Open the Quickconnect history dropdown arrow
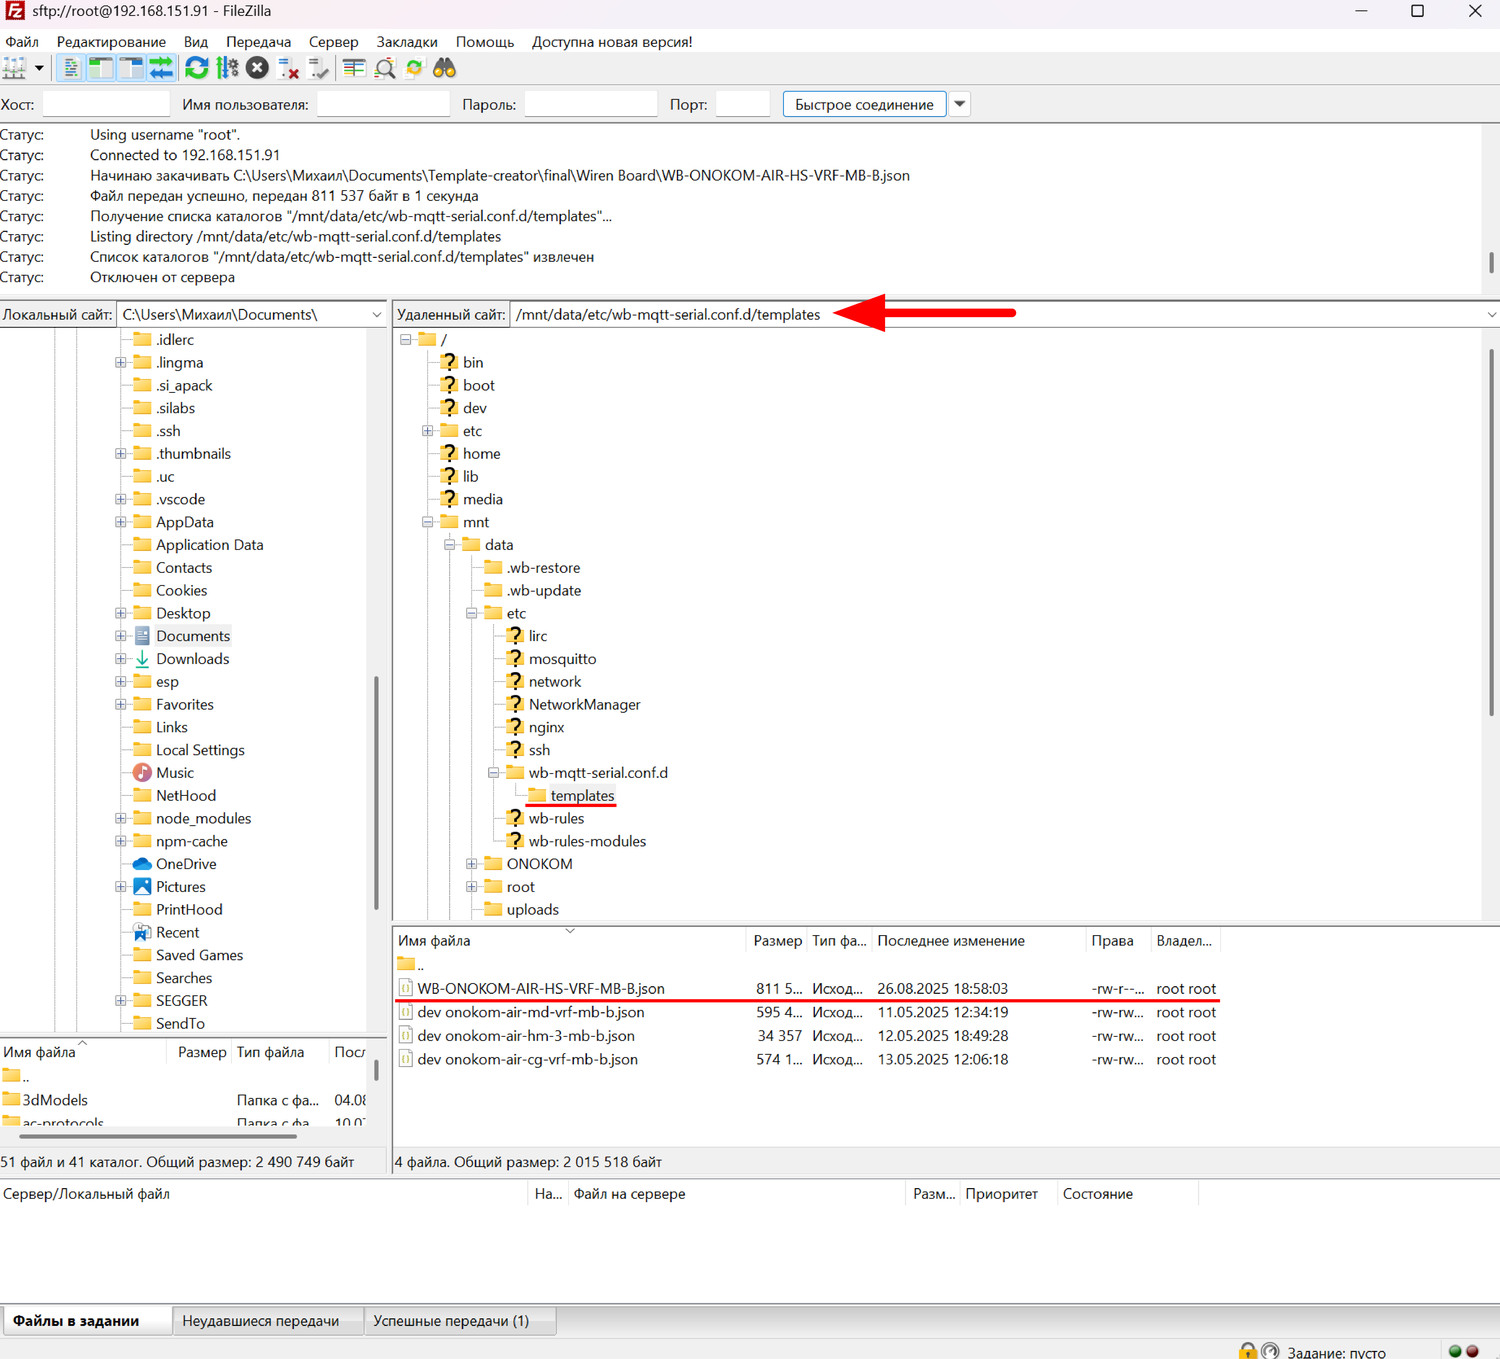 (960, 104)
